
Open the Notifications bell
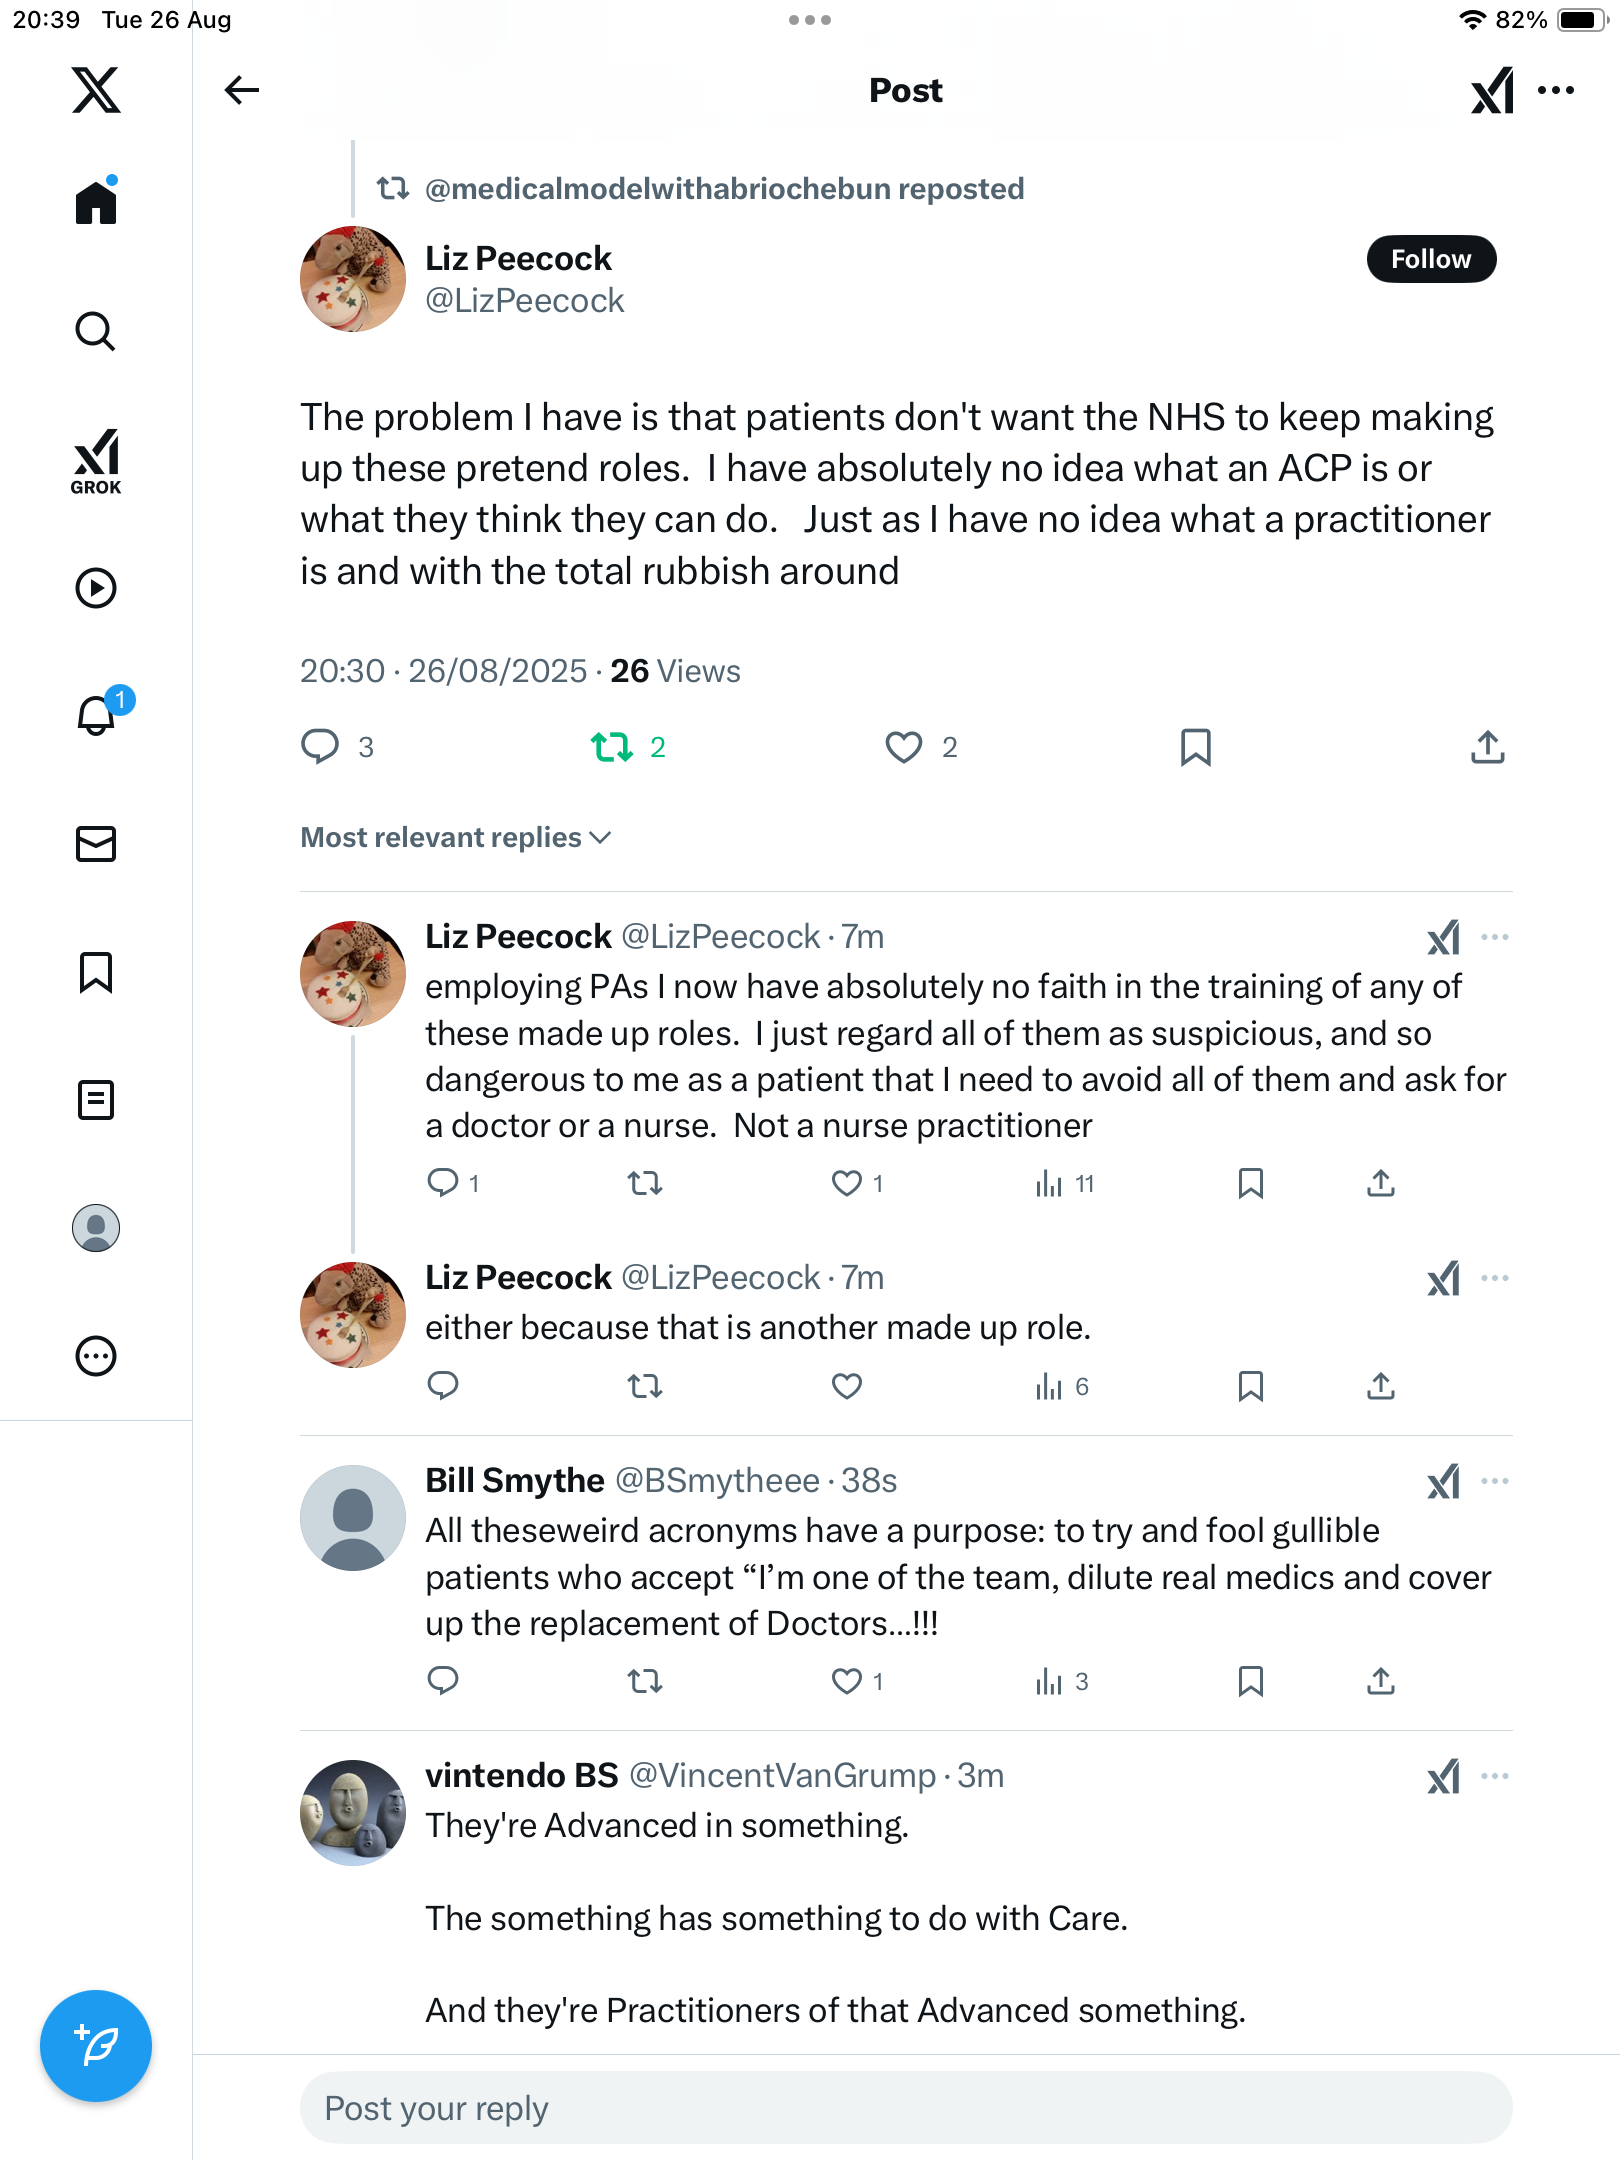tap(97, 715)
